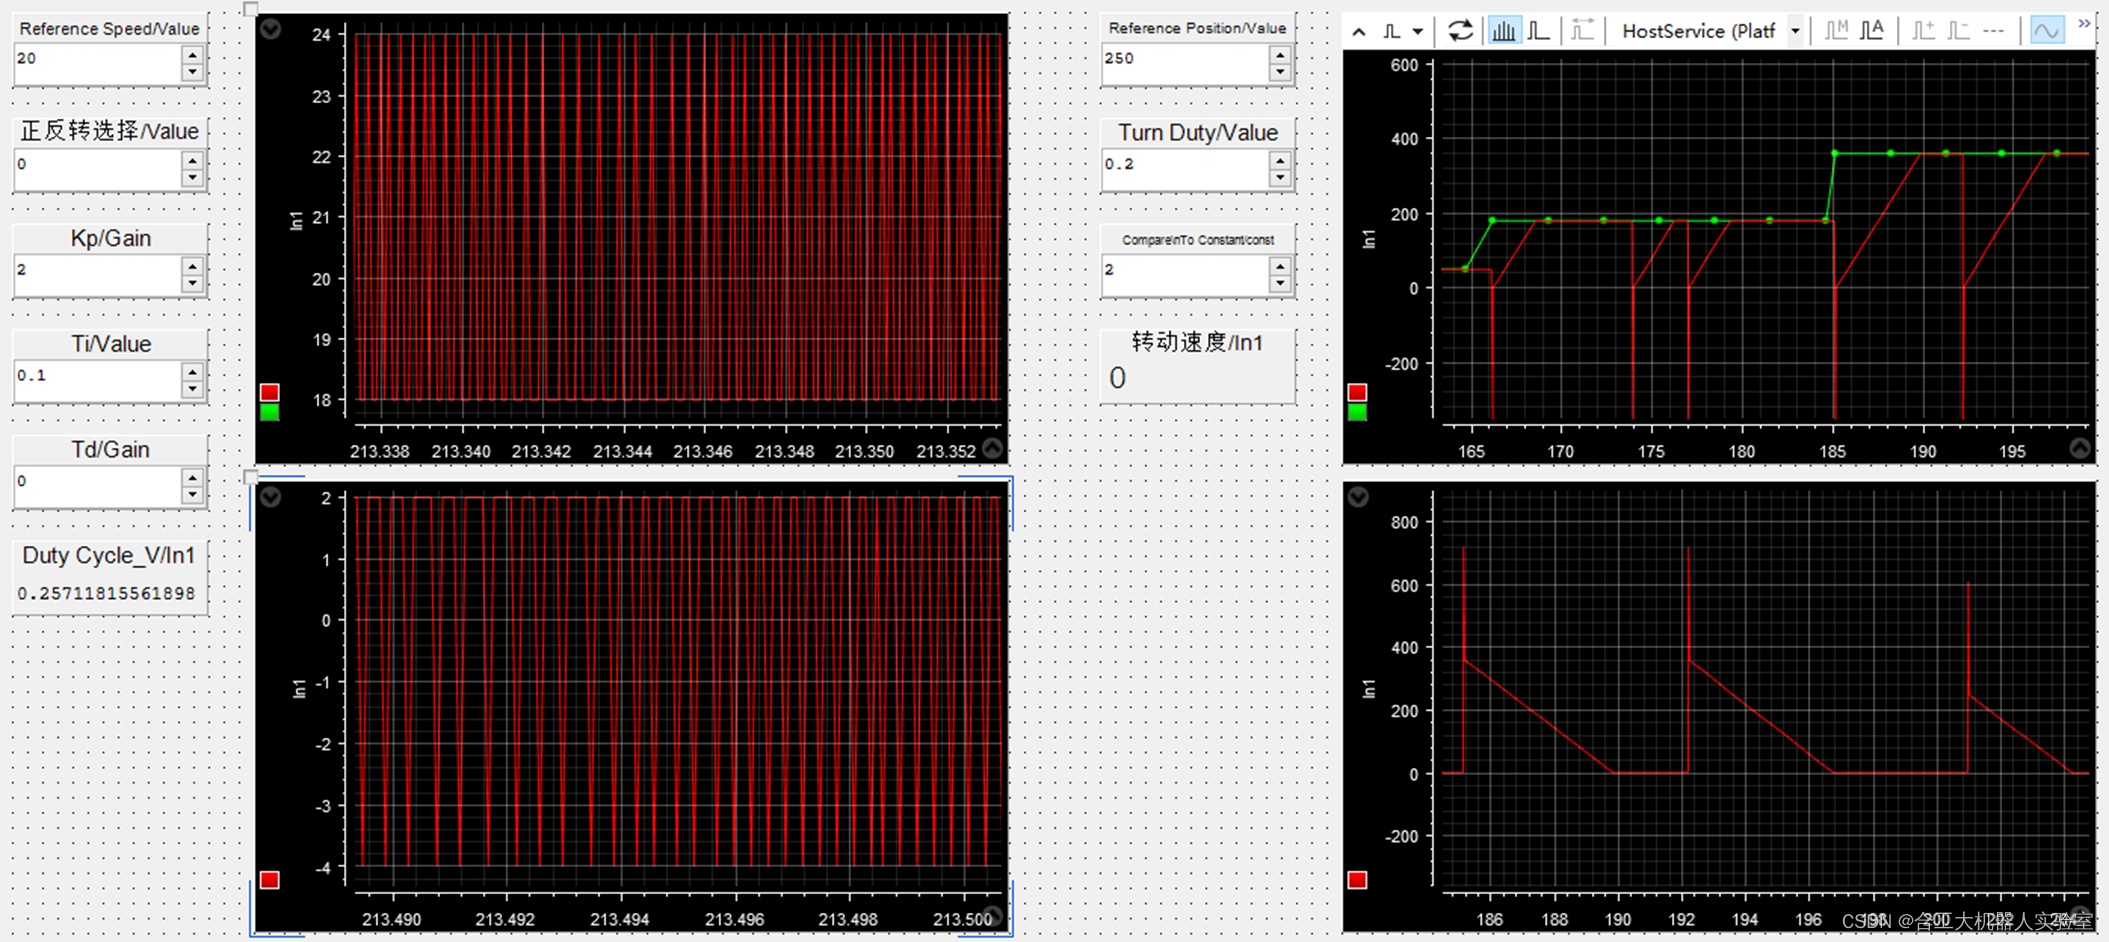Click the Turn Duty/Value label
The width and height of the screenshot is (2109, 942).
[x=1197, y=133]
